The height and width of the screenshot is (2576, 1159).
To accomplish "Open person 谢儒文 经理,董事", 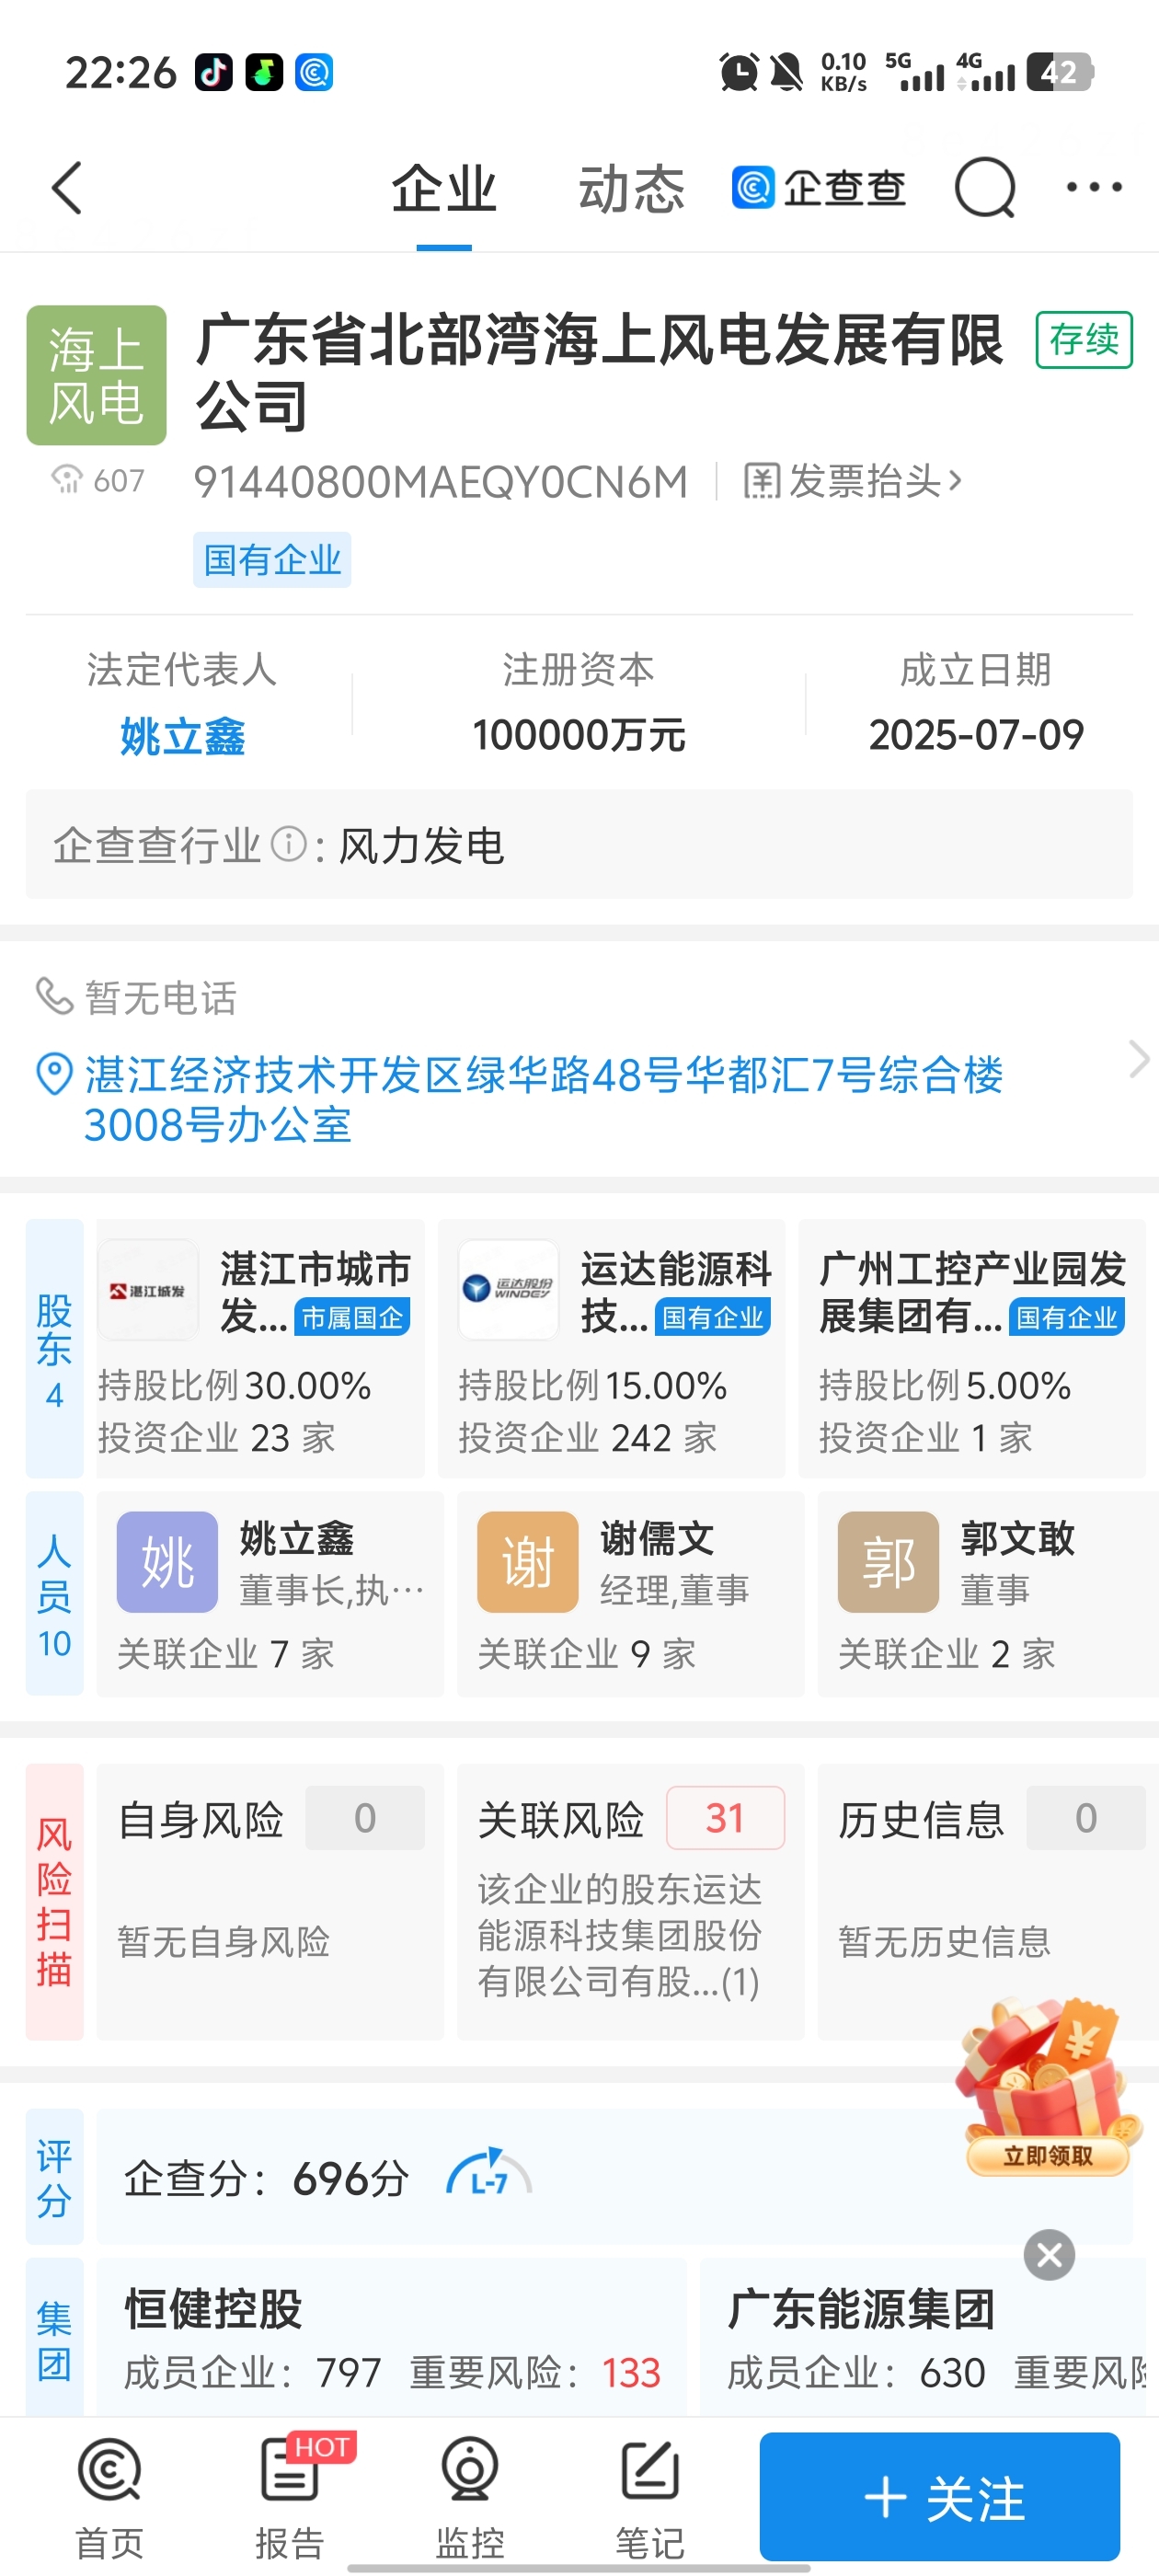I will 631,1594.
